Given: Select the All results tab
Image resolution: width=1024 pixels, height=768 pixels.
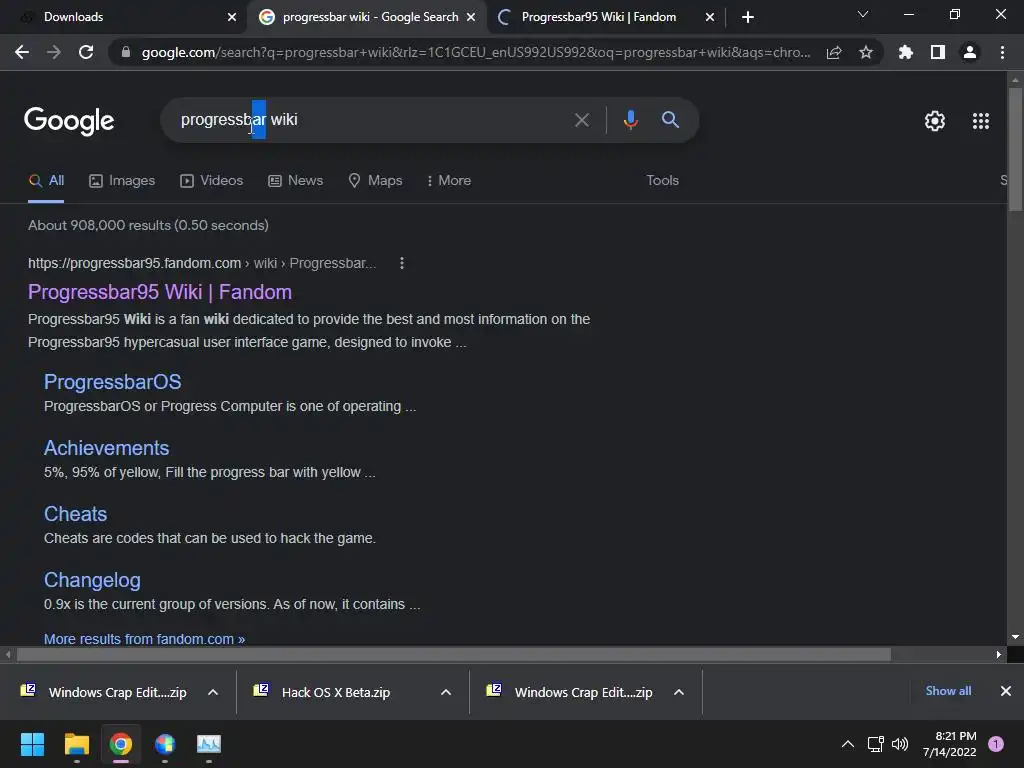Looking at the screenshot, I should click(46, 181).
